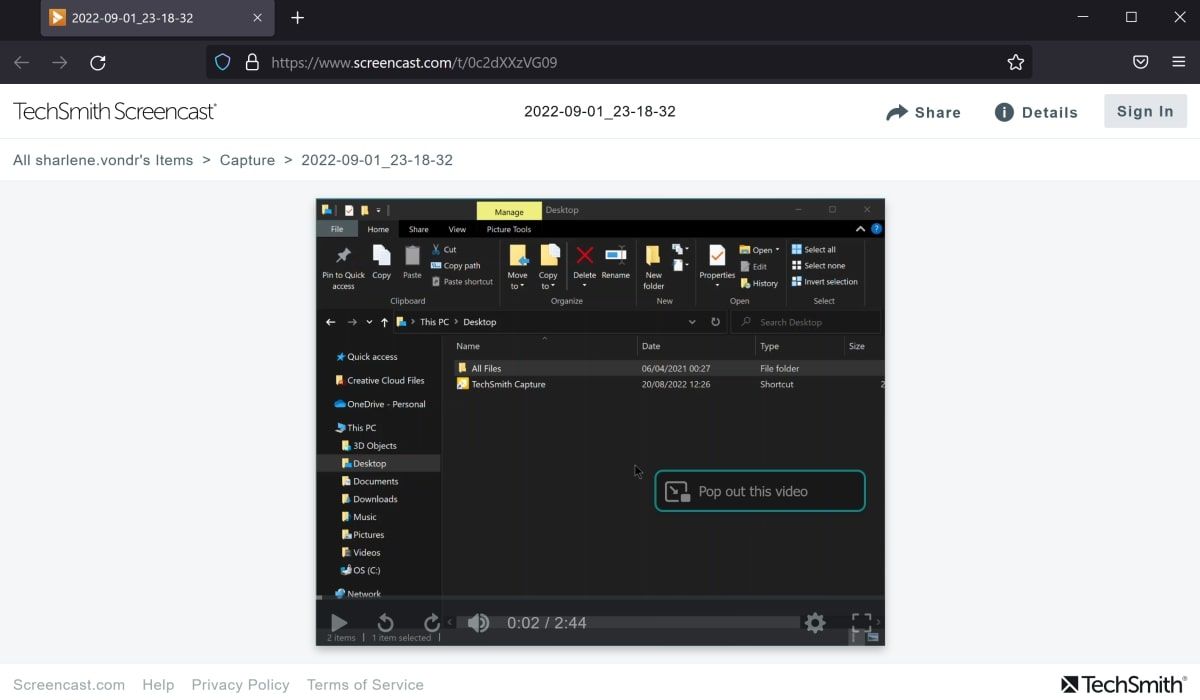
Task: Skip forward with the forward-arrow icon
Action: point(432,623)
